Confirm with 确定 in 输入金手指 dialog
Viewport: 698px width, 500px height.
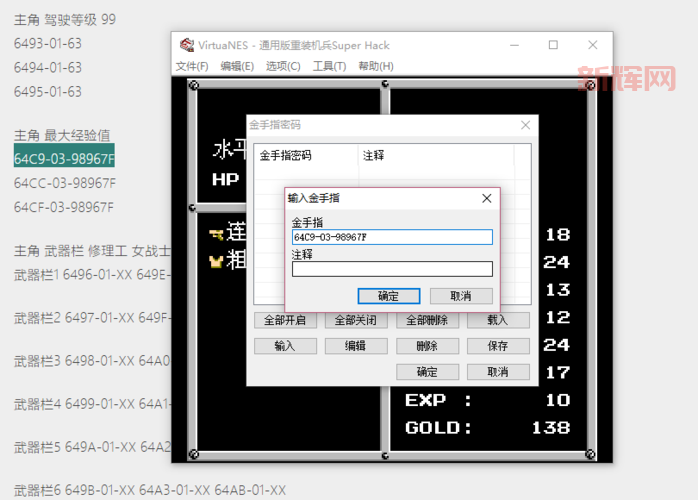coord(388,296)
